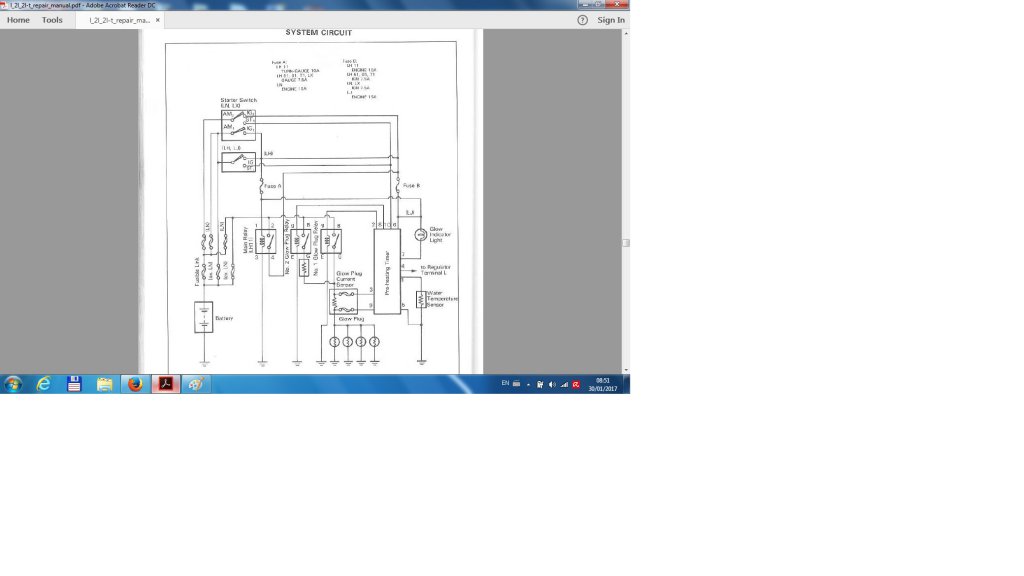
Task: Open the Paint palette icon in taskbar
Action: pos(196,384)
